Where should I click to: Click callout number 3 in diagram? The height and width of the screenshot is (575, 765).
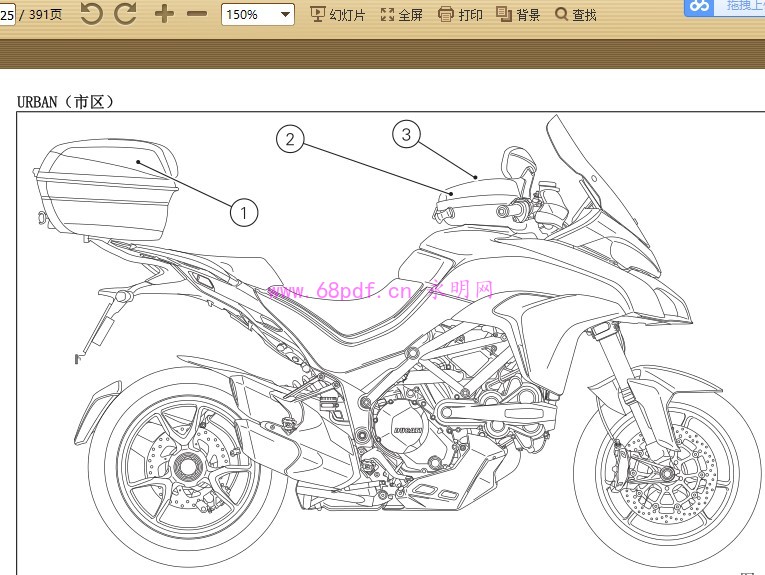click(x=406, y=133)
